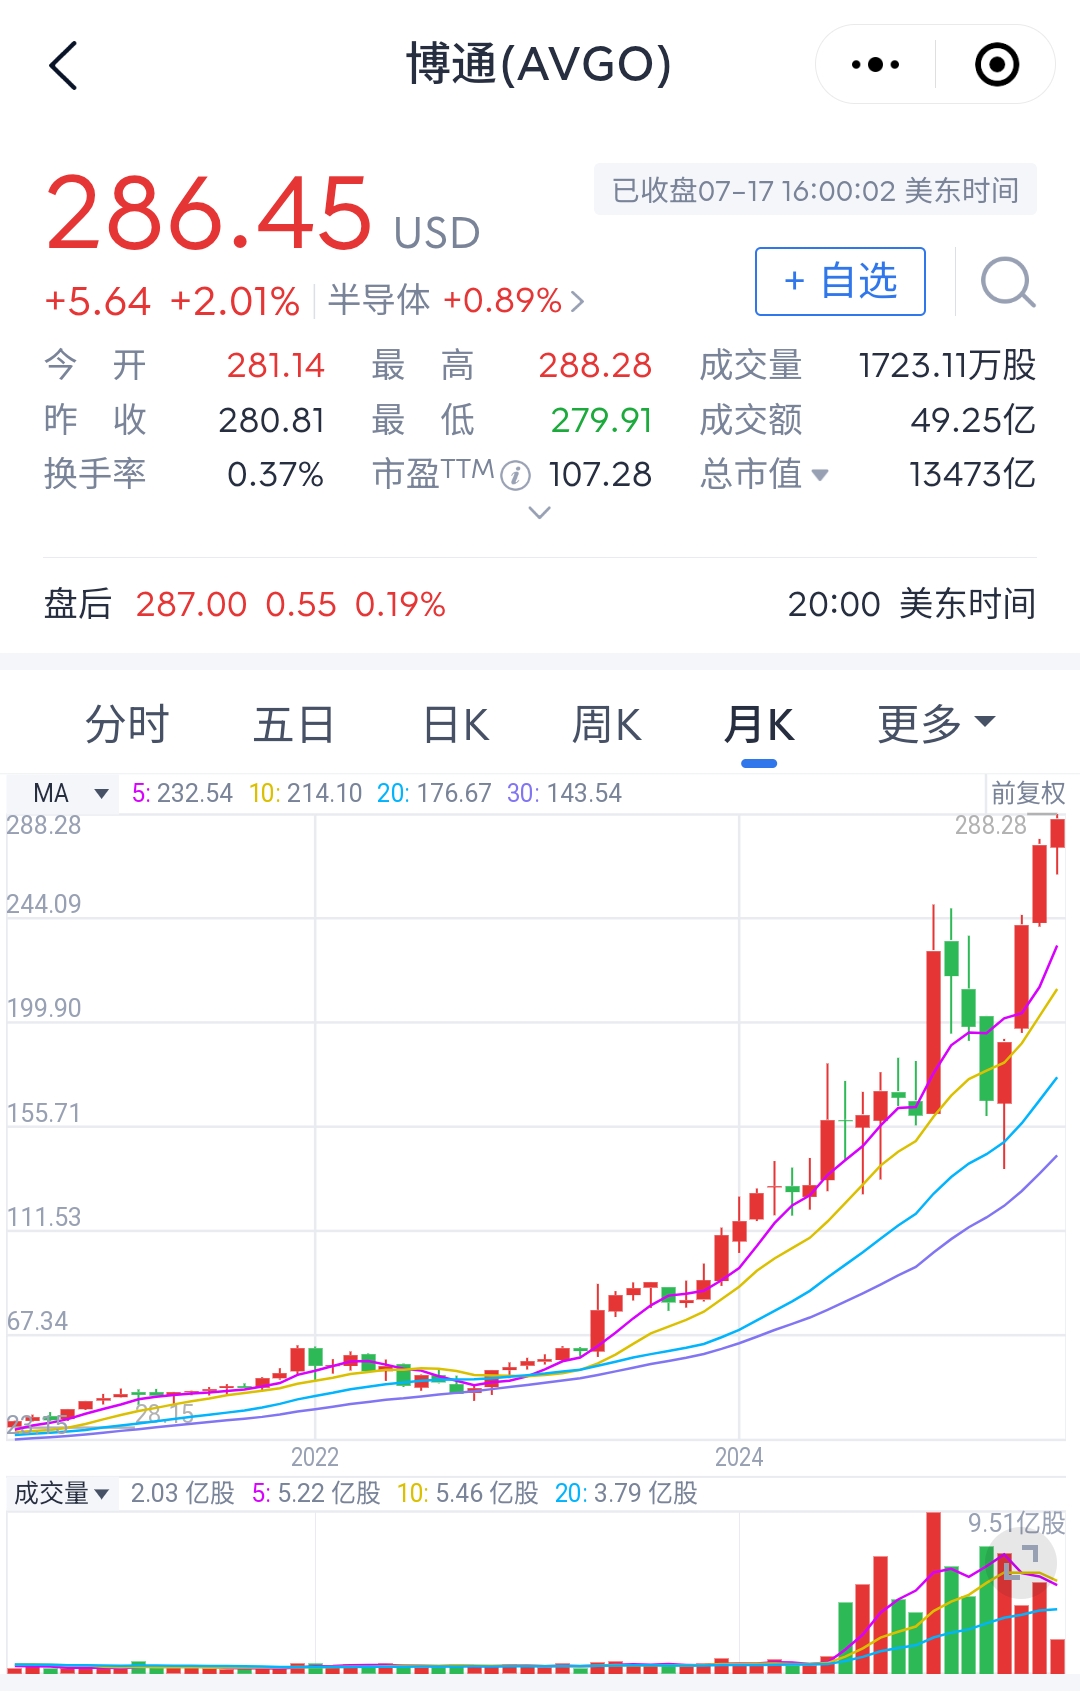Tap the 2022 axis label on chart

pyautogui.click(x=315, y=1457)
